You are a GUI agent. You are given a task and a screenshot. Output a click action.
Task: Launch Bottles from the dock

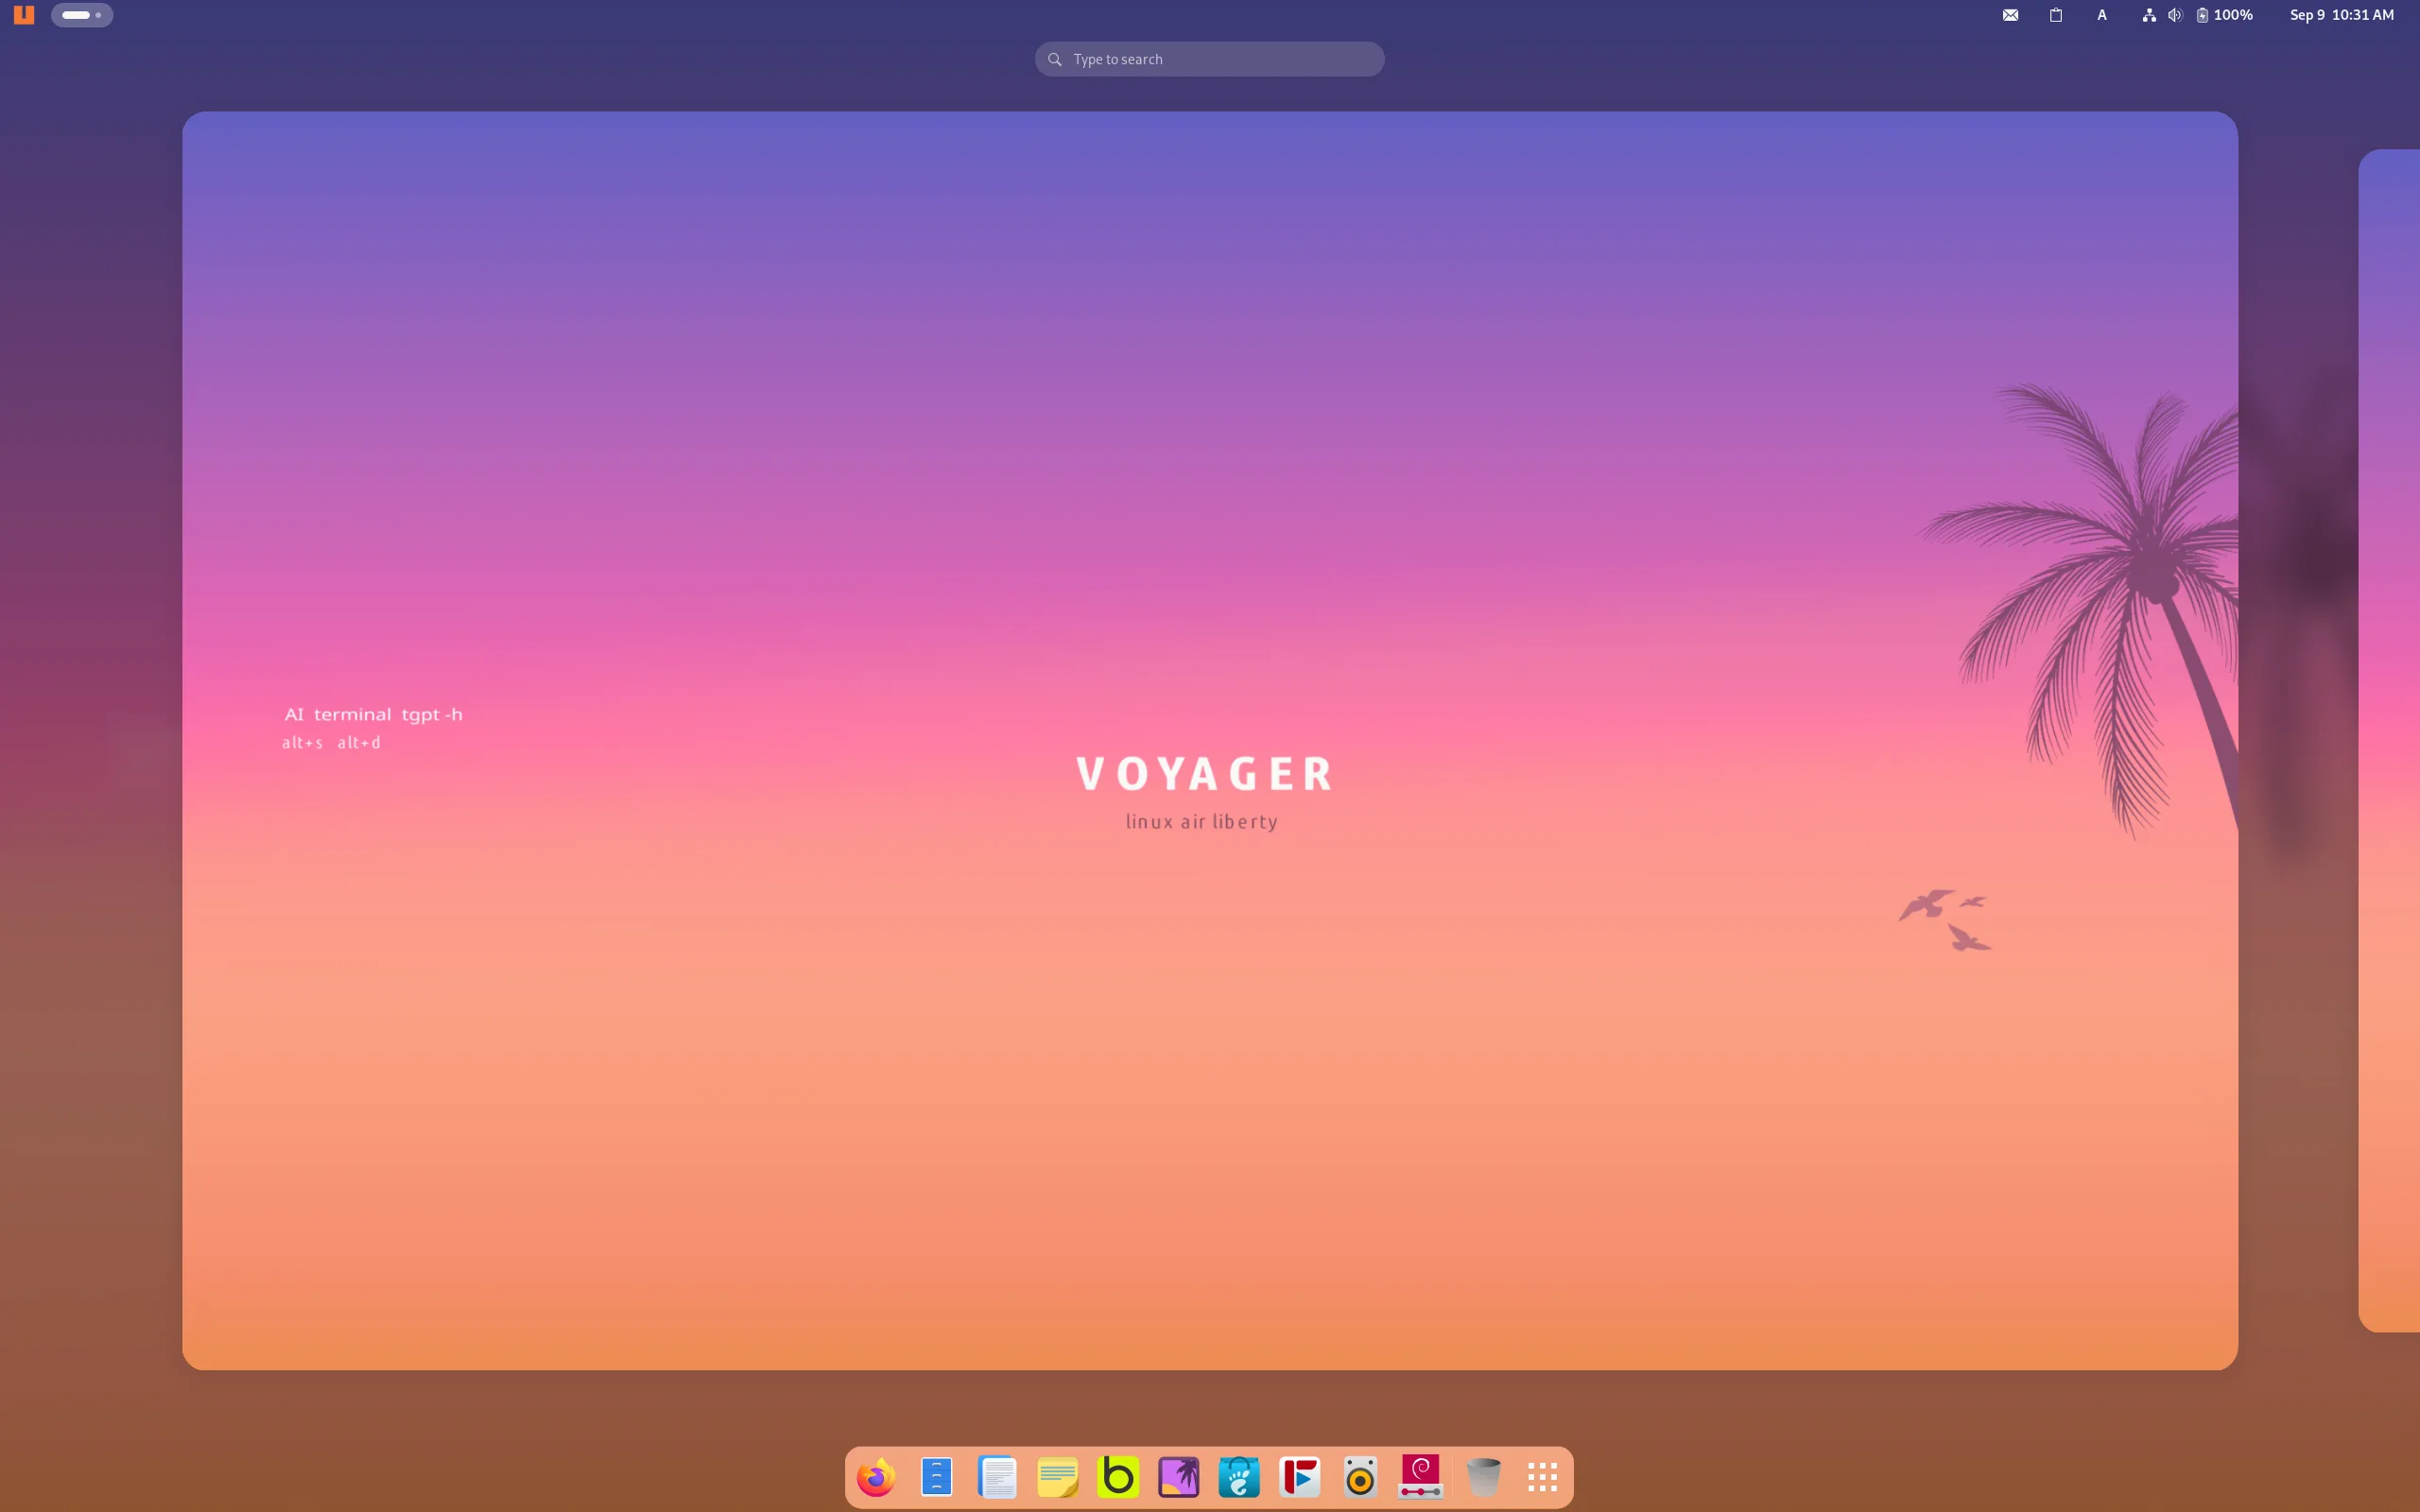pos(1118,1476)
